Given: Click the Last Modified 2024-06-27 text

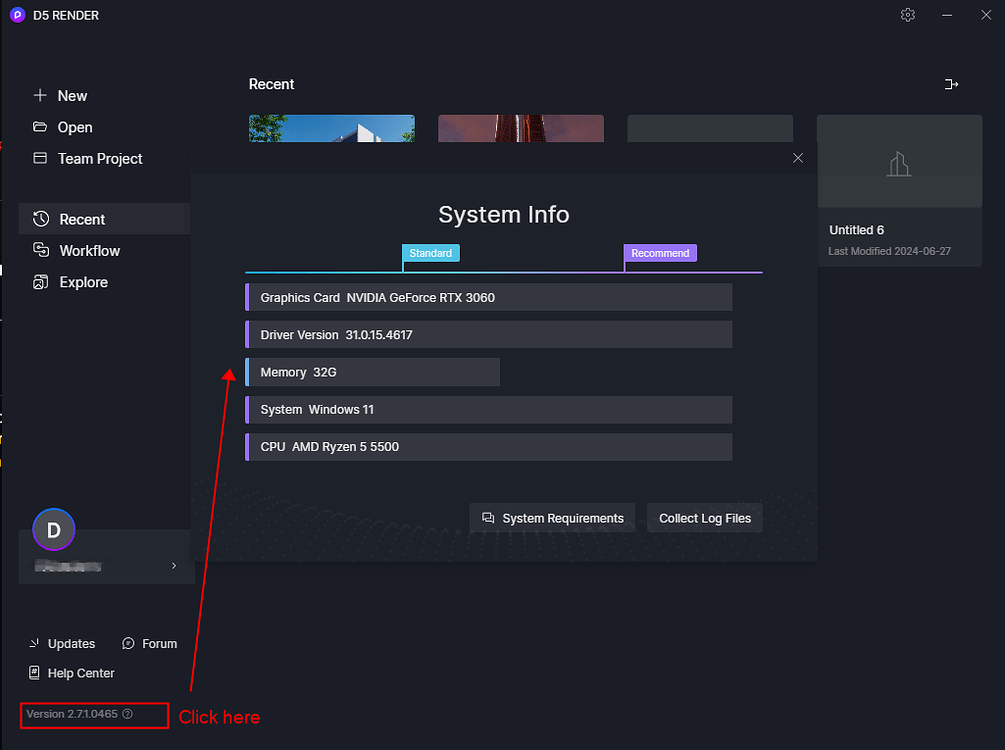Looking at the screenshot, I should [890, 251].
